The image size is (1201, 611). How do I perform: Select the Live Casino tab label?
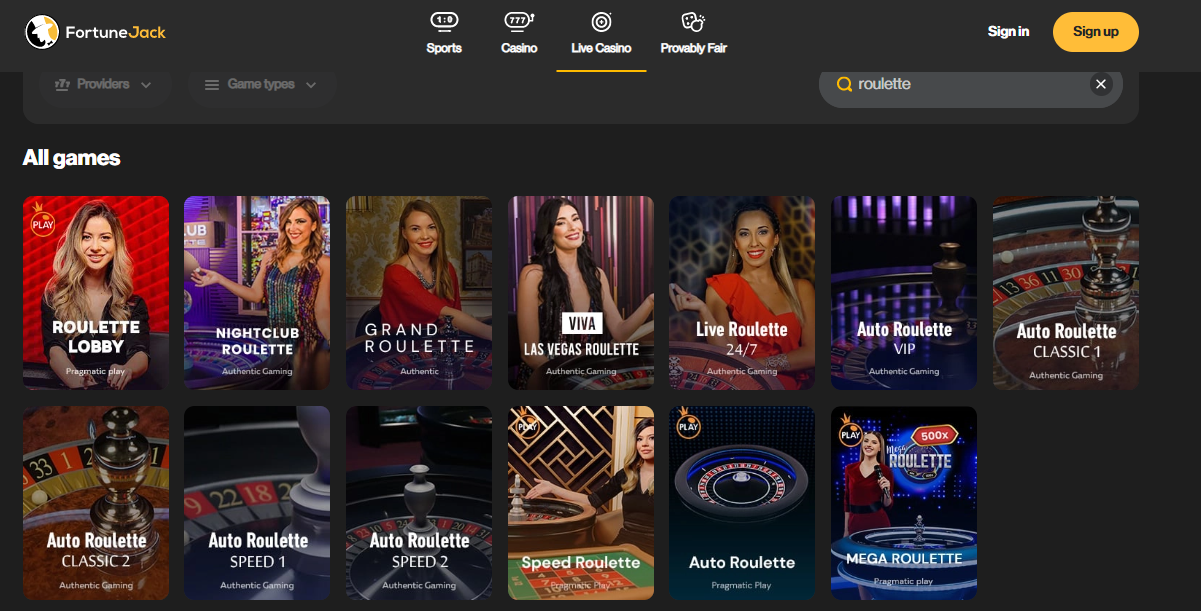[x=601, y=48]
